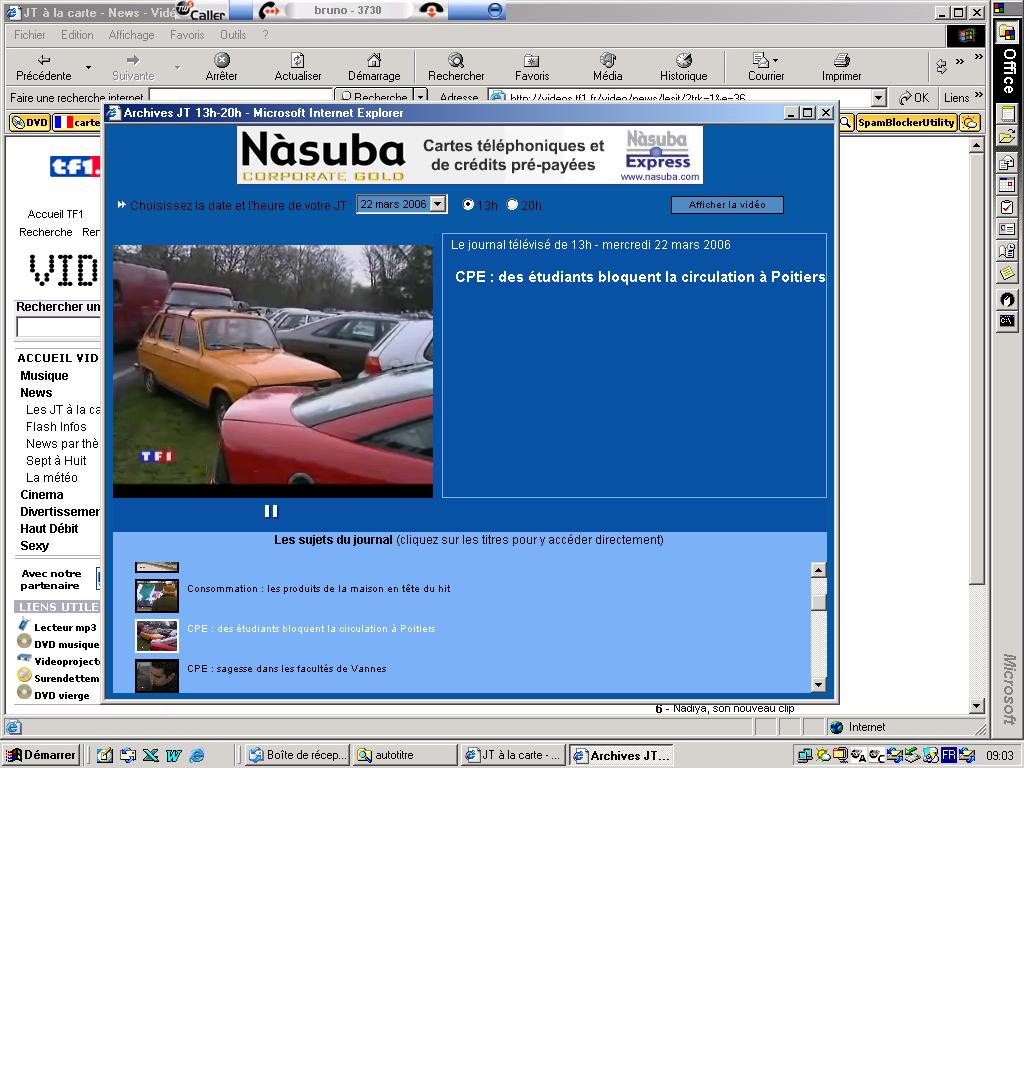Expand the address bar dropdown arrow
The width and height of the screenshot is (1024, 1087).
point(878,98)
